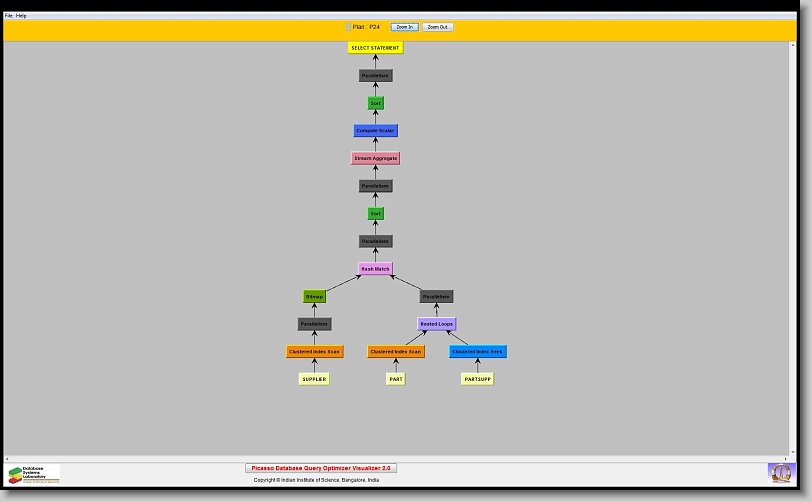
Task: Click Clustered Index Scan above SUPPLIER
Action: 314,352
